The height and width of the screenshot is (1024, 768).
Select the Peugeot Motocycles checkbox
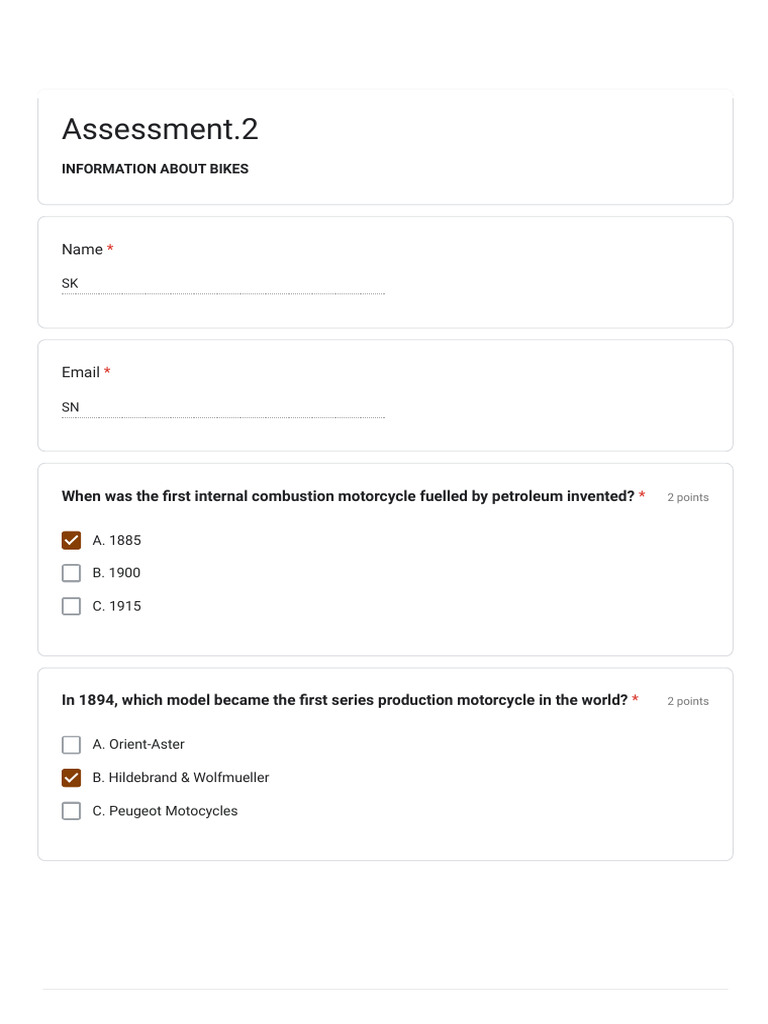(x=71, y=811)
